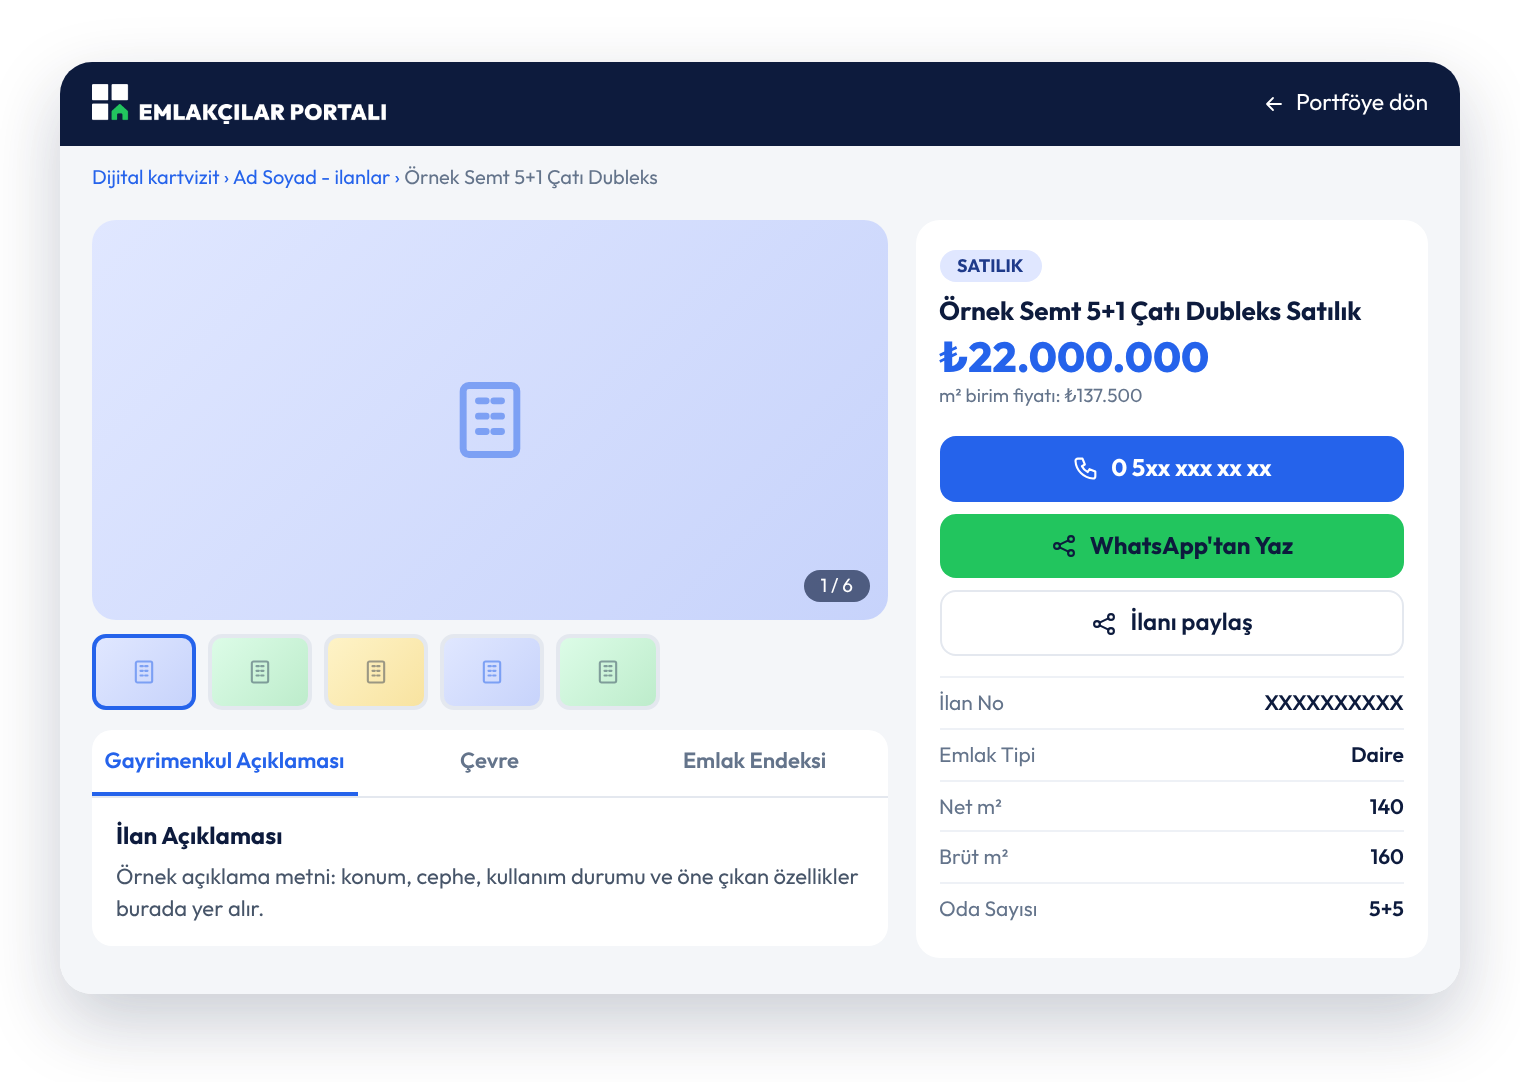Click the Oda Sayısı value 5+5
Screen dimensions: 1520x1082
coord(1386,909)
